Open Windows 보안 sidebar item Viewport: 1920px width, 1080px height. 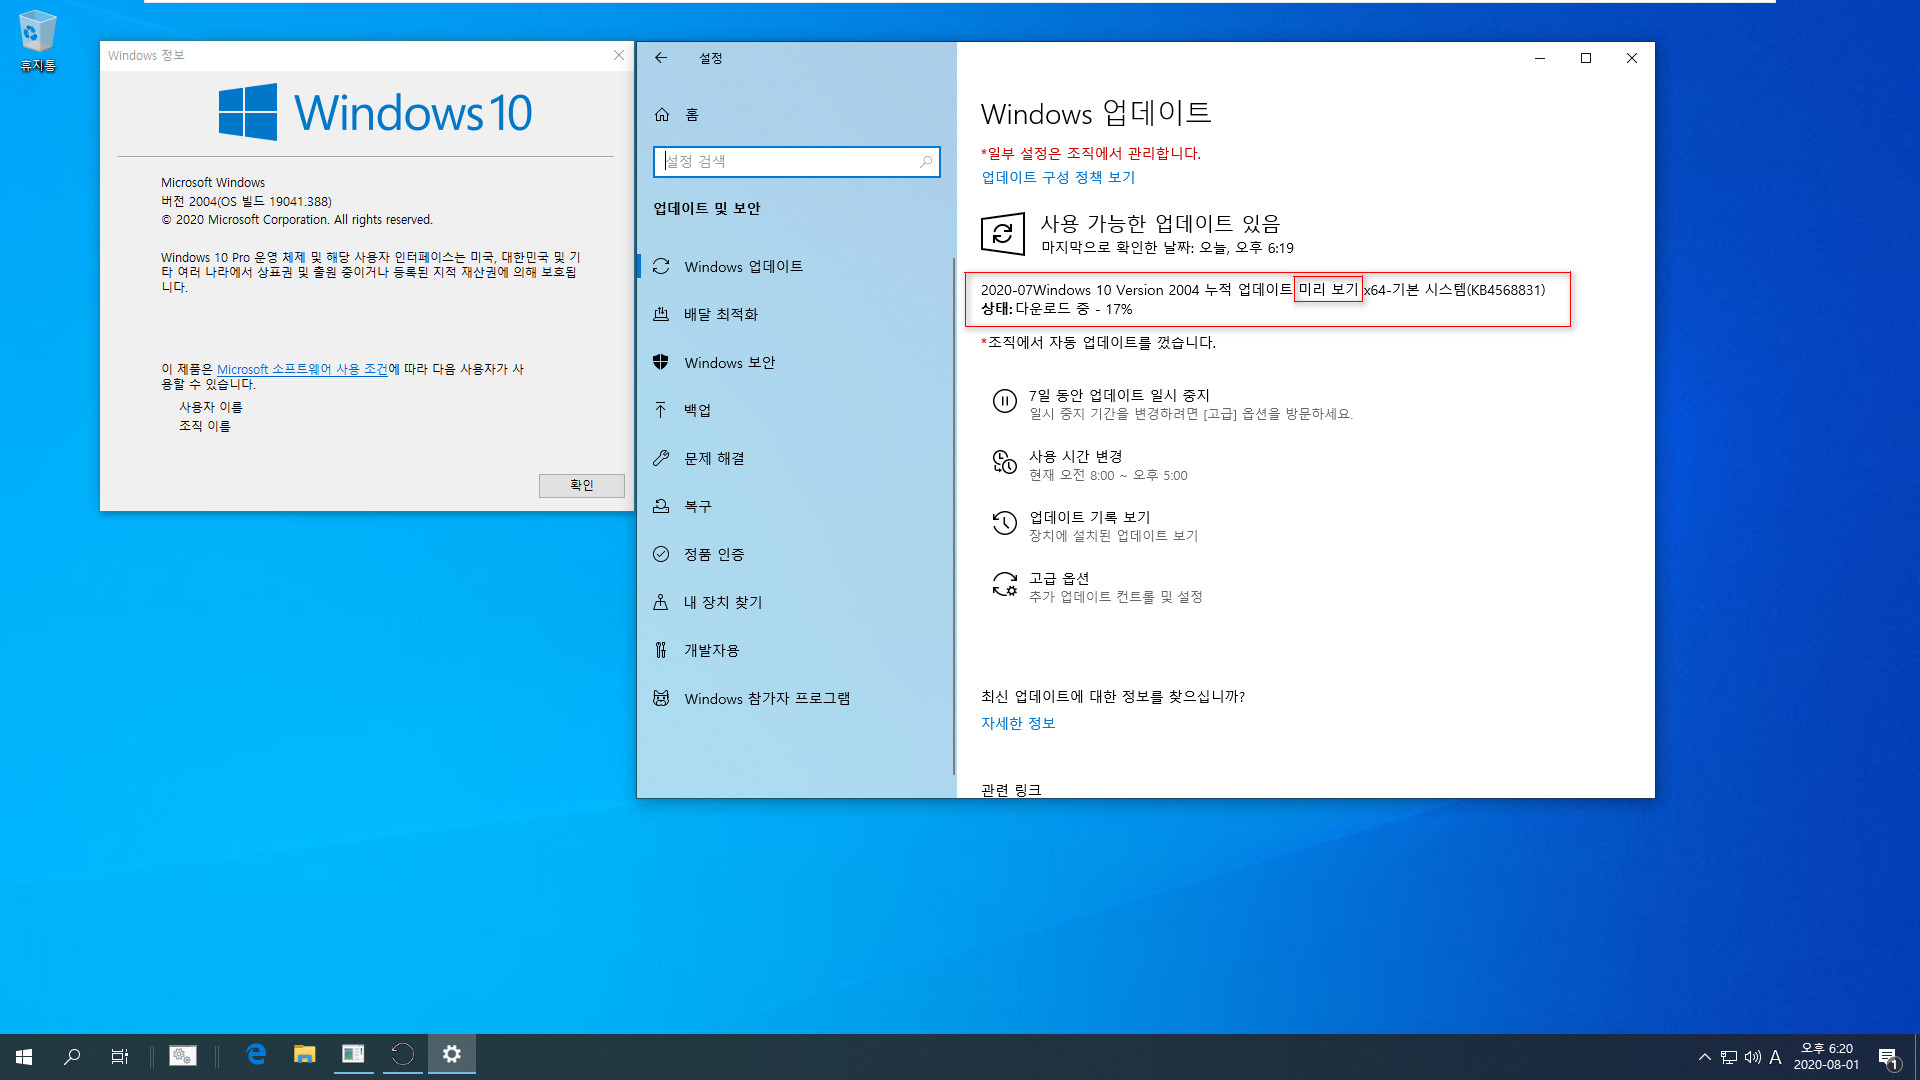pos(796,363)
